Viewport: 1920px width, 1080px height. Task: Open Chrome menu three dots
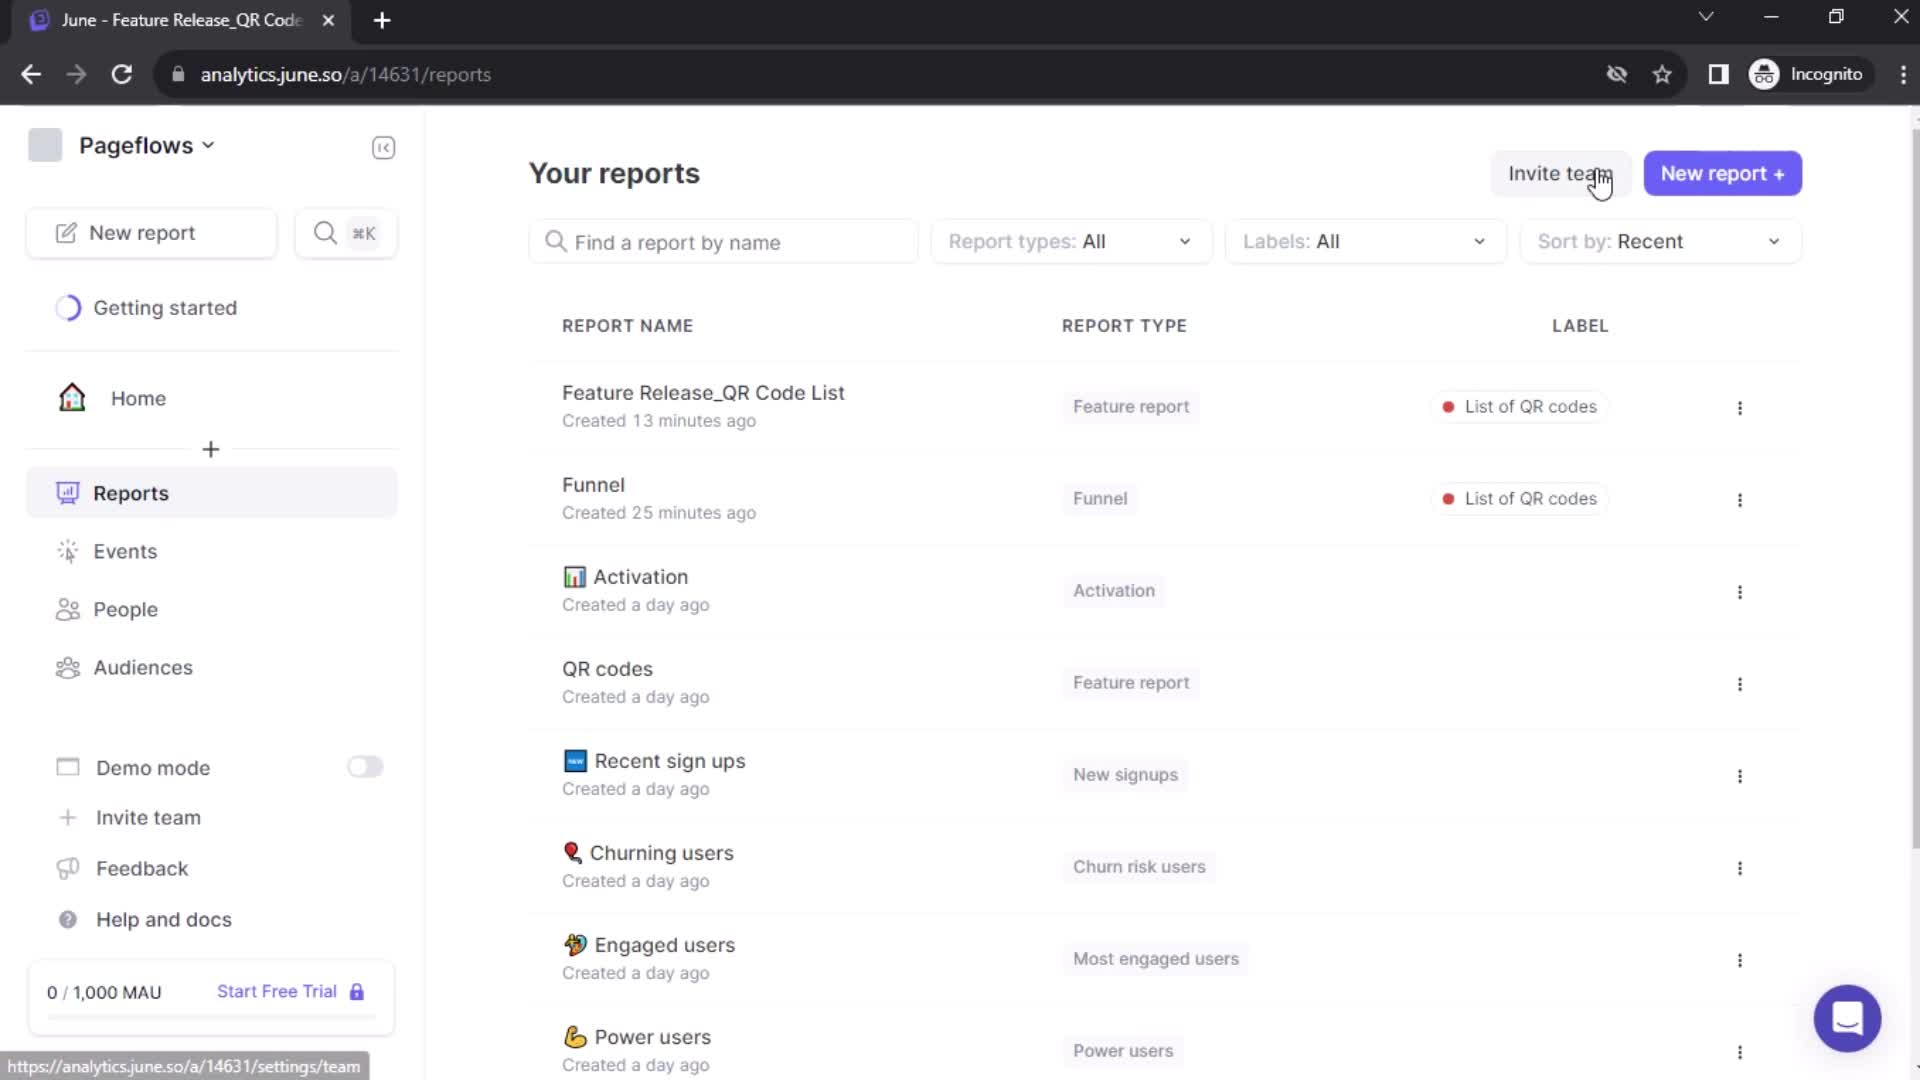tap(1903, 74)
